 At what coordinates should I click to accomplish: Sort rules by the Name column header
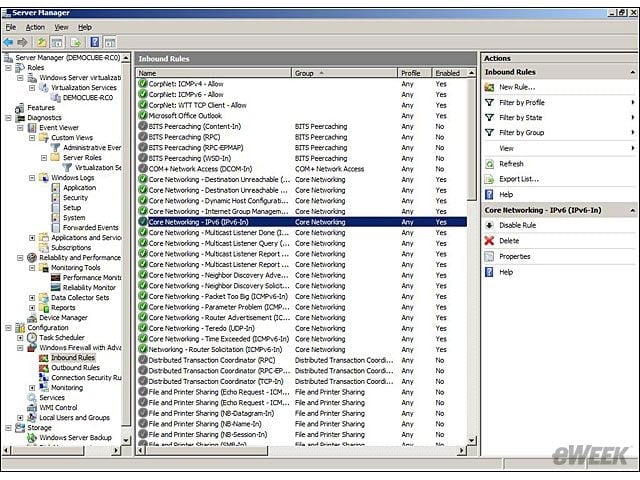[x=214, y=73]
